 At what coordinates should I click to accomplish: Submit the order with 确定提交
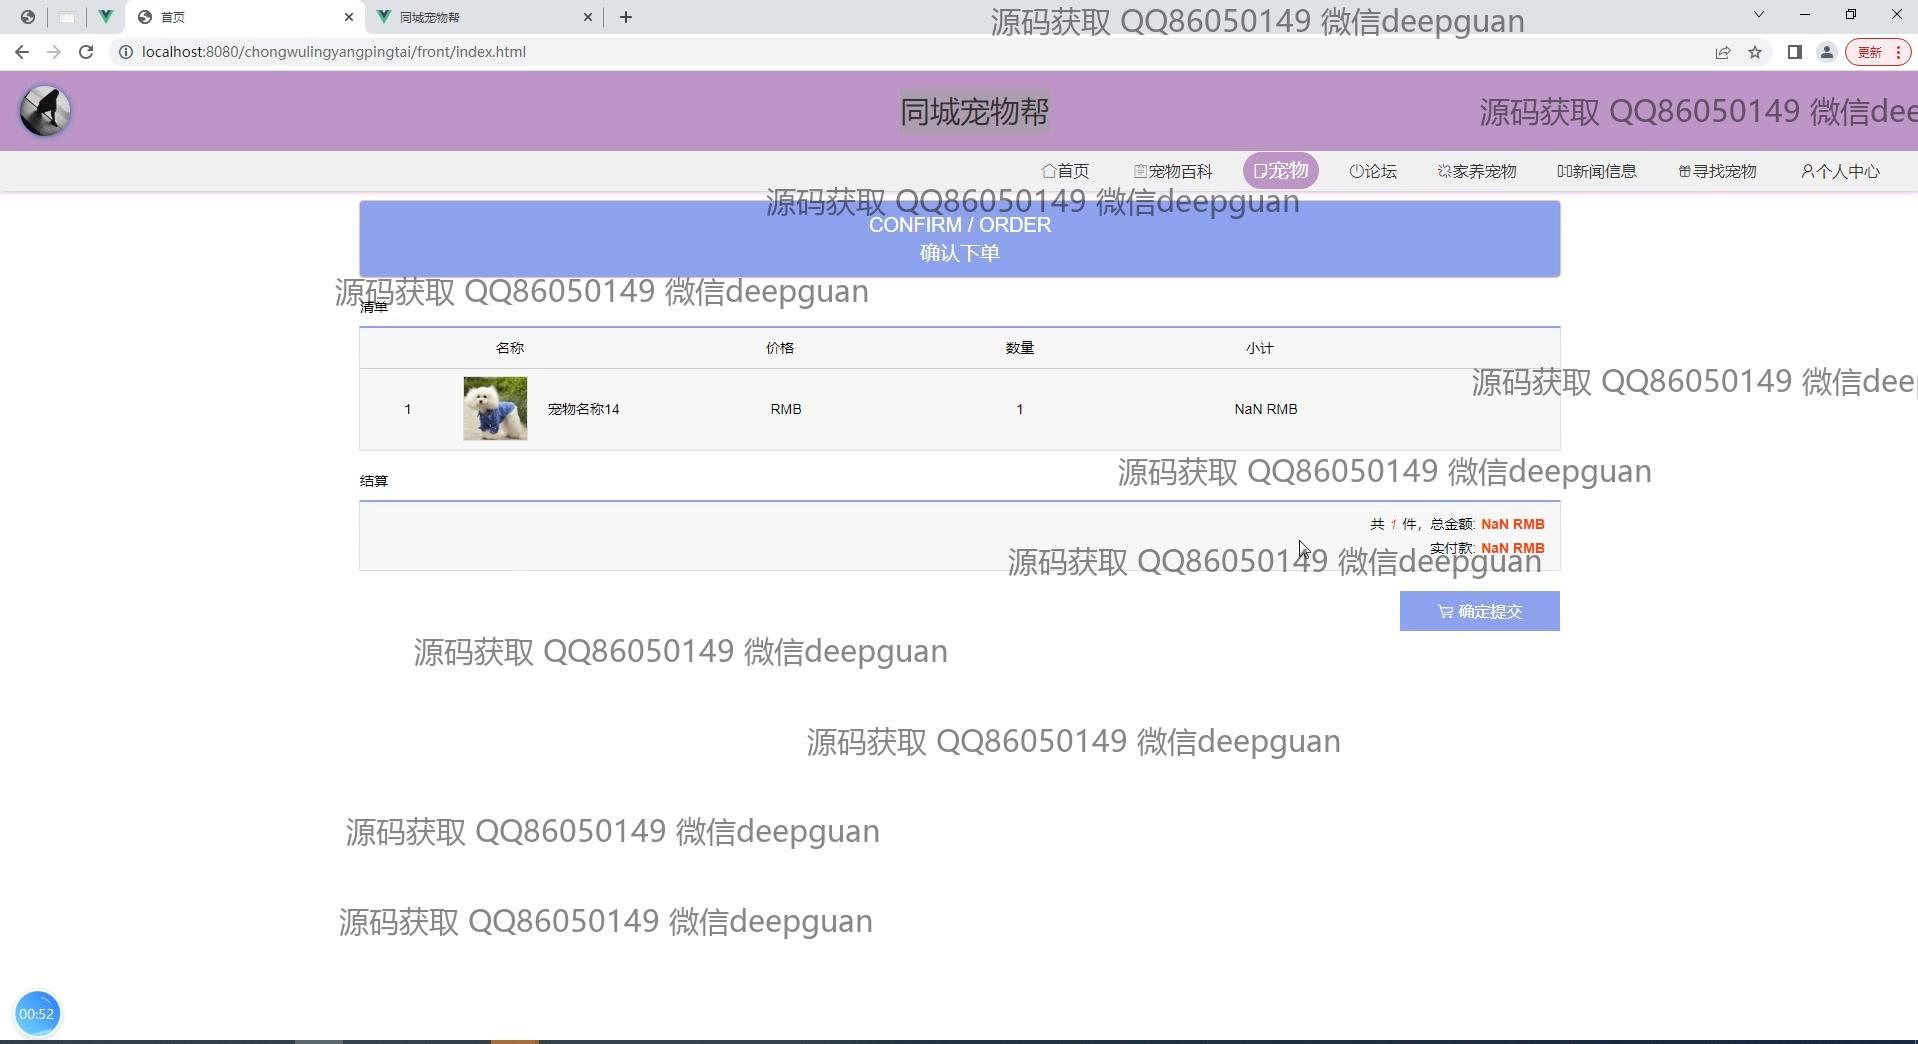coord(1479,611)
